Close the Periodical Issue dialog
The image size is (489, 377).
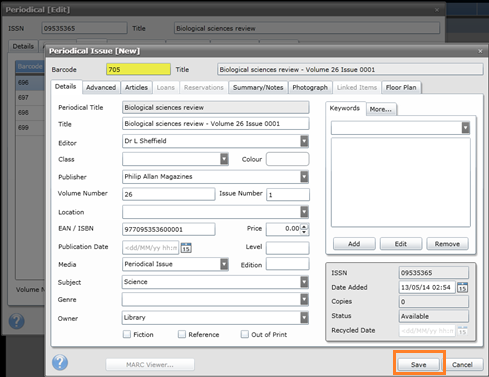point(480,51)
